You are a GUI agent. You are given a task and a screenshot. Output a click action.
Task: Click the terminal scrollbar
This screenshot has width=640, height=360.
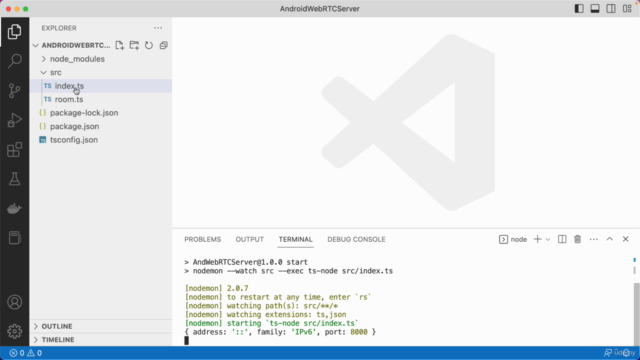tap(637, 313)
